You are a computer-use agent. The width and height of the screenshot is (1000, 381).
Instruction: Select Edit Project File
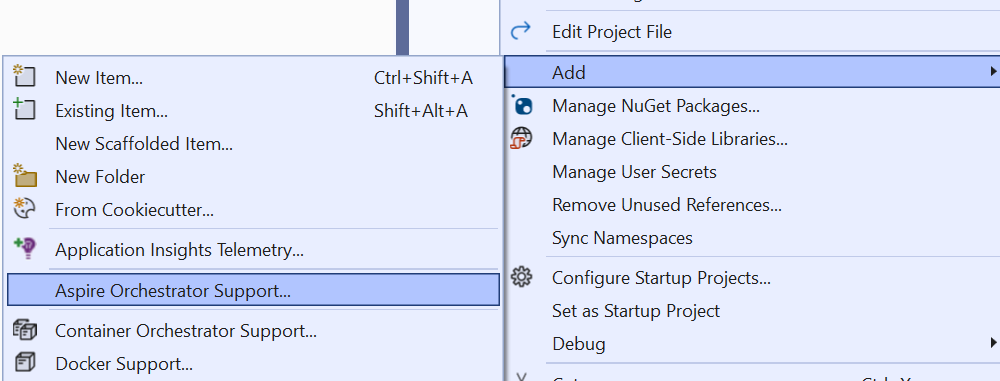pos(752,31)
